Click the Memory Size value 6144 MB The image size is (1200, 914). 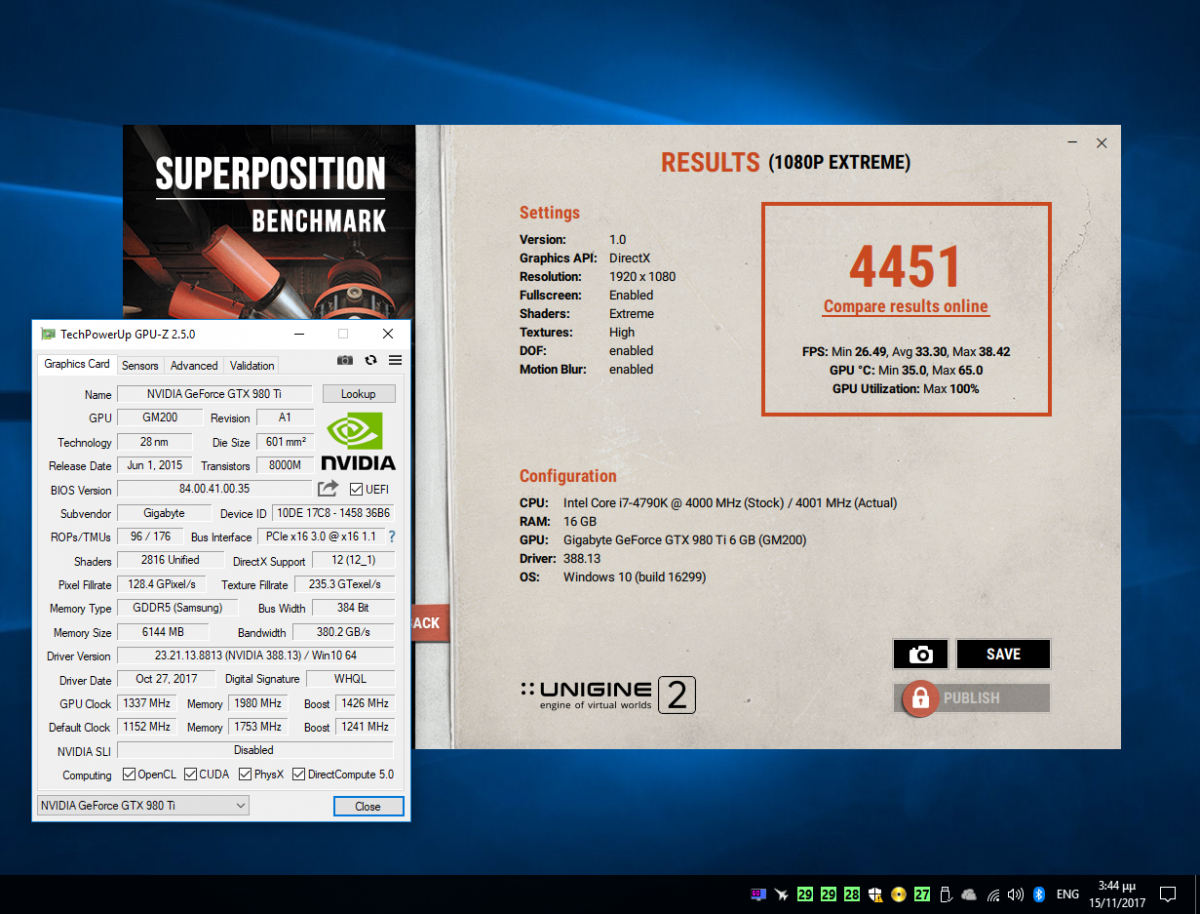[163, 632]
